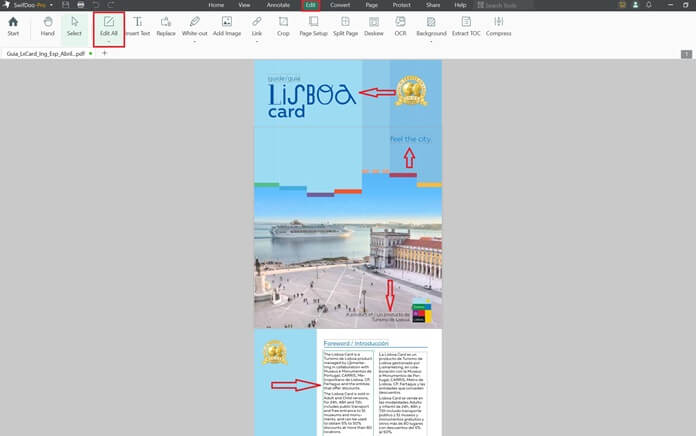This screenshot has width=696, height=436.
Task: Compress the PDF document
Action: click(498, 26)
